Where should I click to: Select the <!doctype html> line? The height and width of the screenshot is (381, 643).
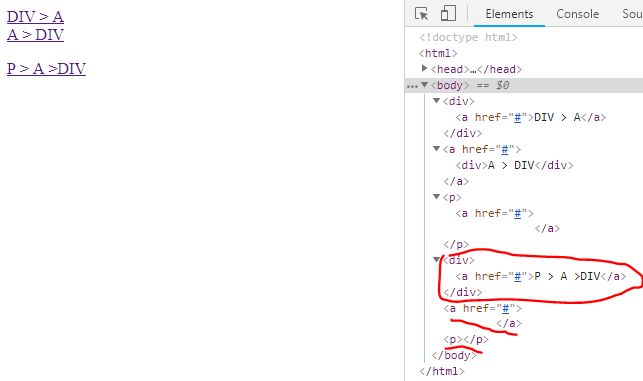(x=468, y=37)
